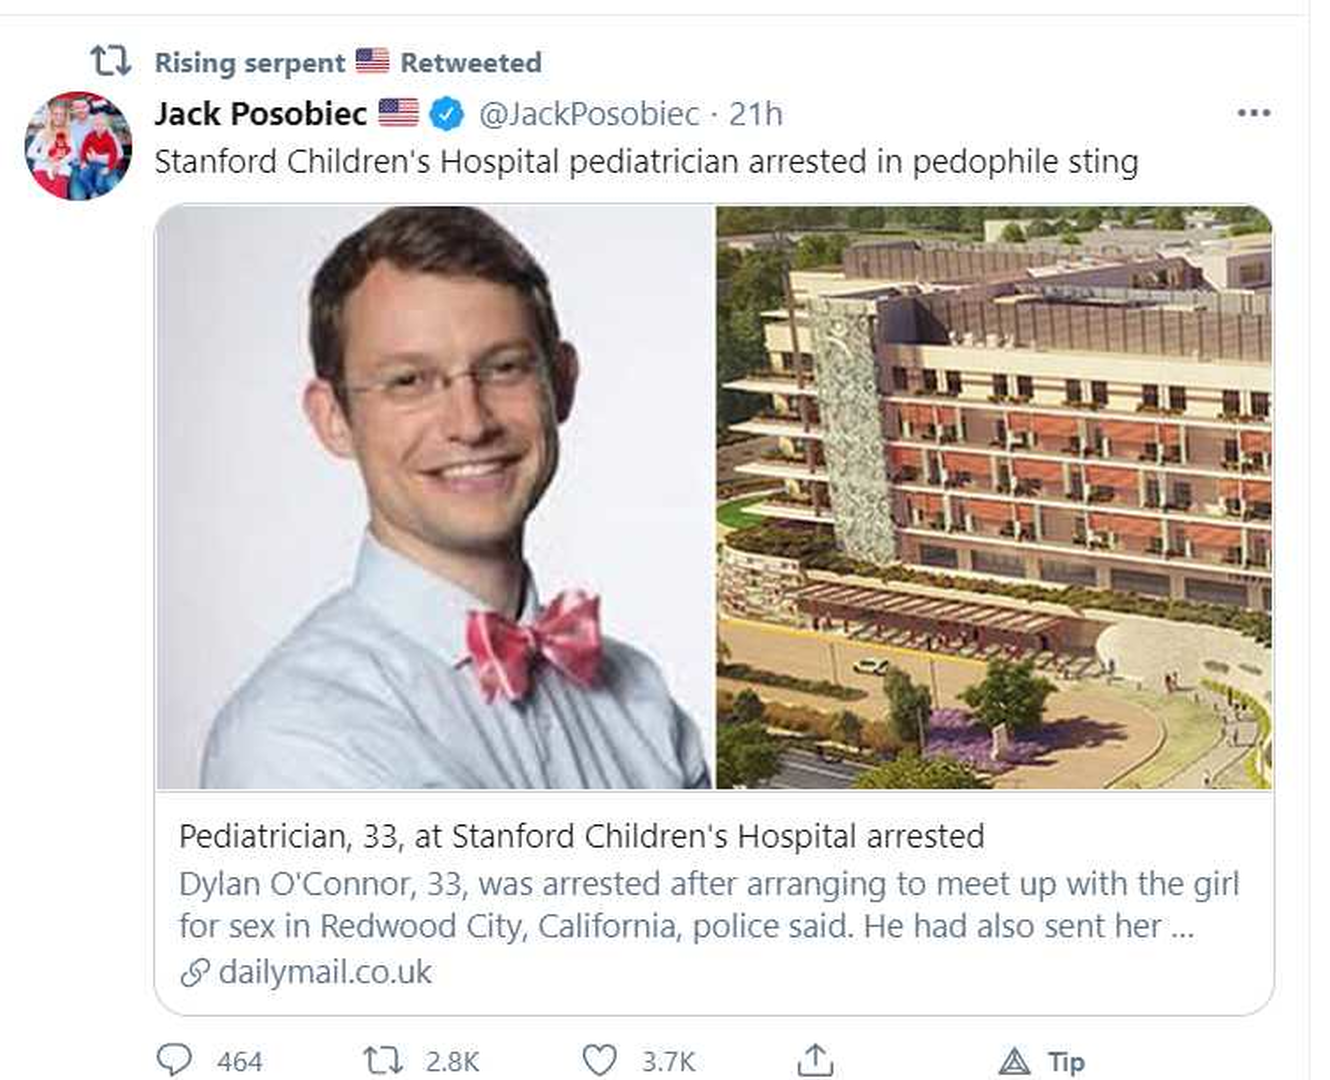Click the Tip triangle icon
Image resolution: width=1330 pixels, height=1080 pixels.
point(1014,1061)
